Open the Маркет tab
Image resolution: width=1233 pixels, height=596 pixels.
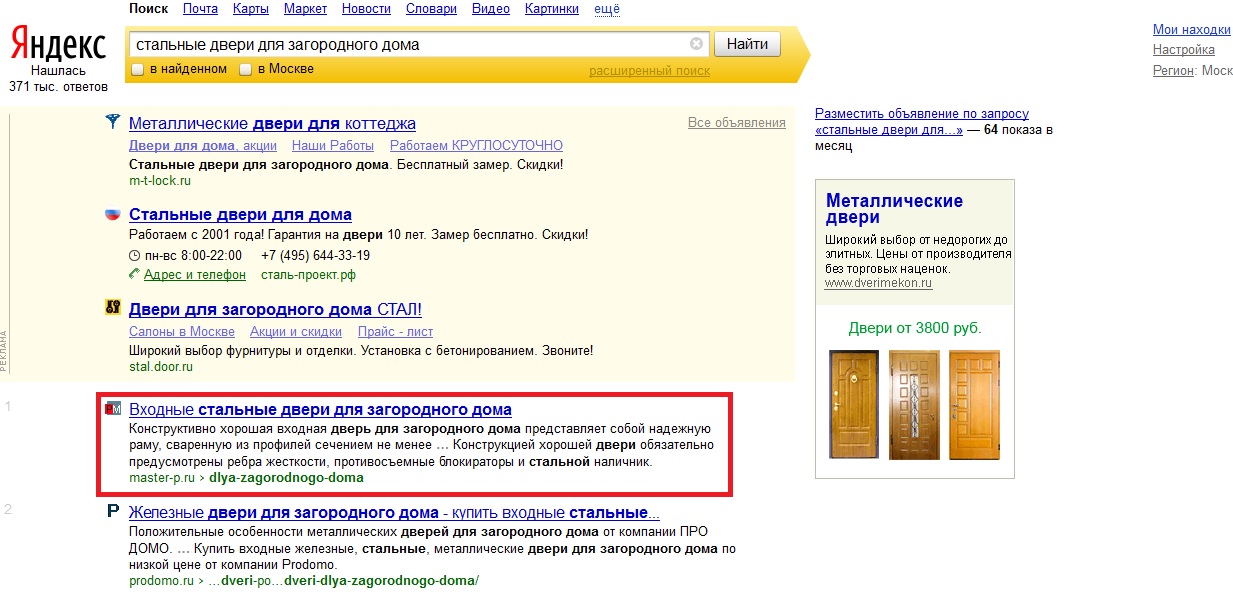305,9
